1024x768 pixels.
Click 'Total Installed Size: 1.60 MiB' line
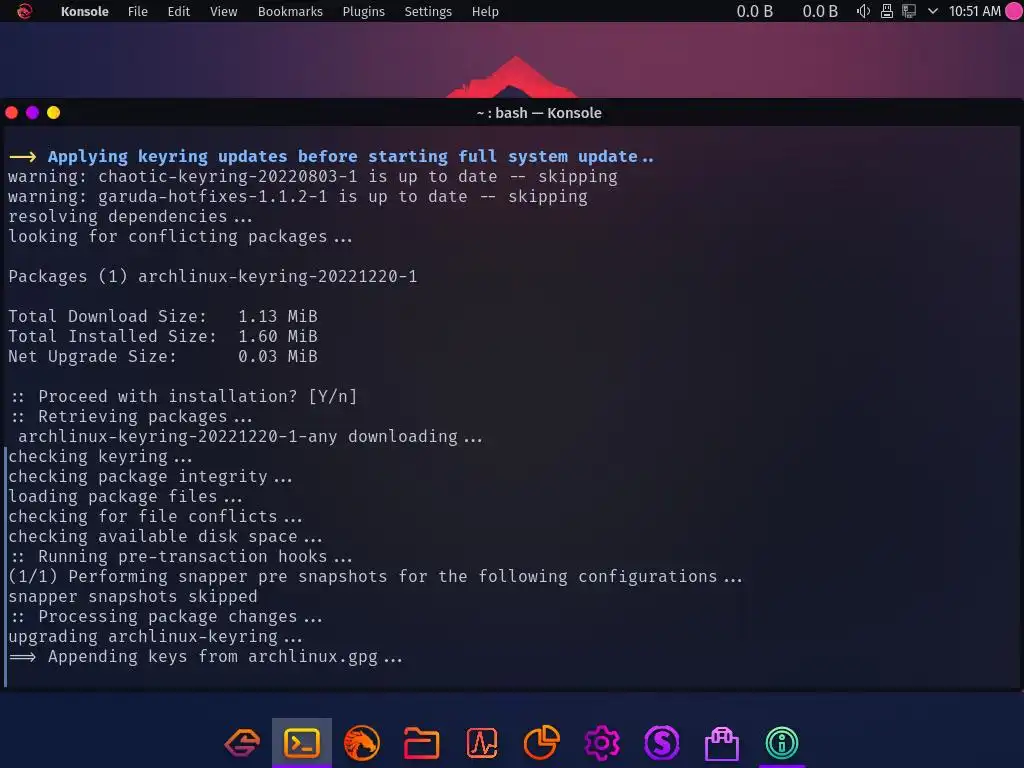[163, 336]
